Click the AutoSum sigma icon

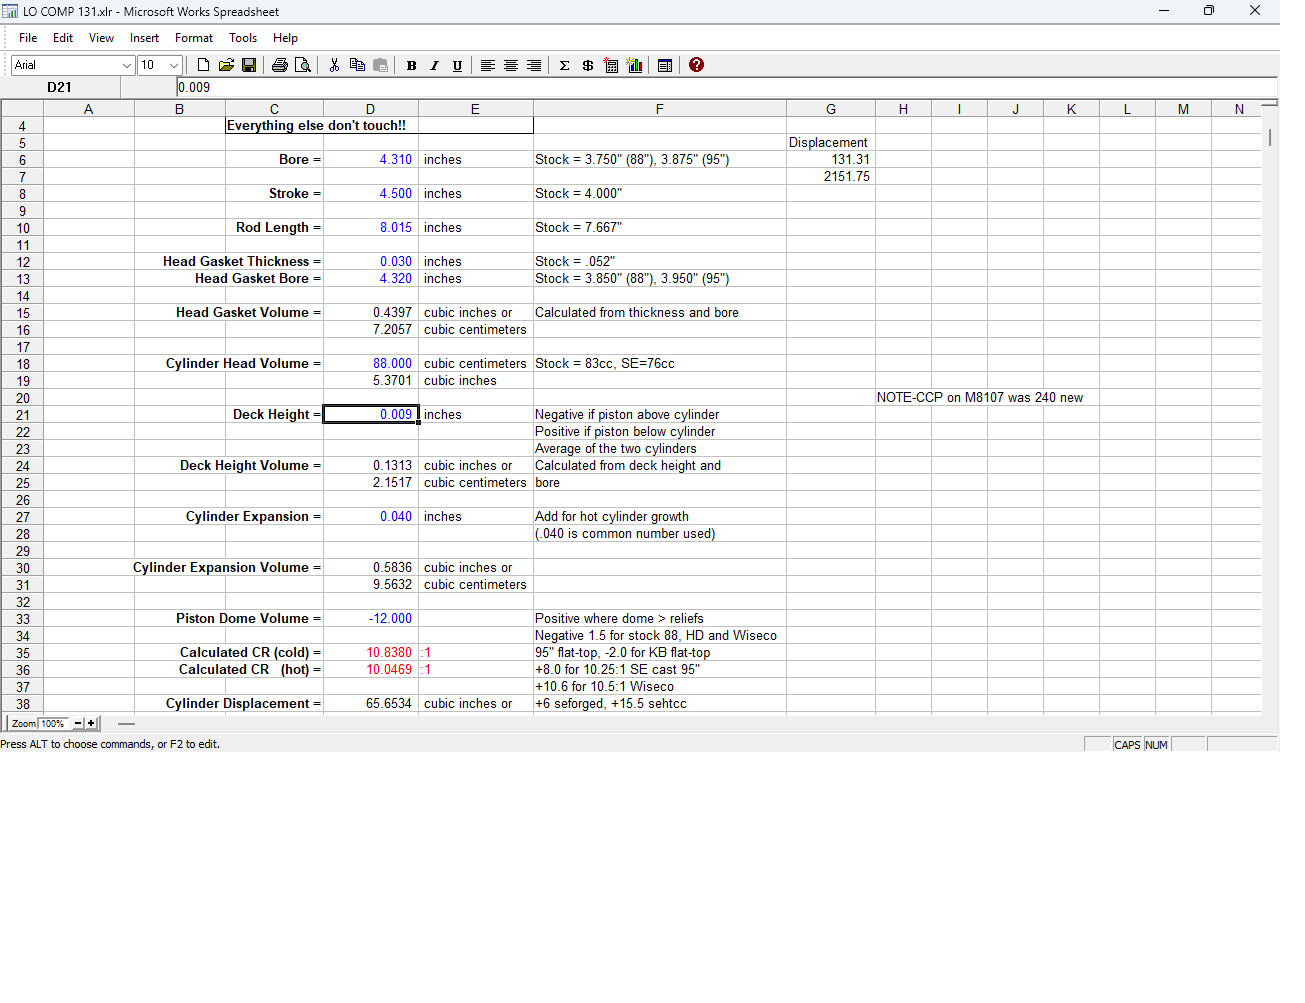coord(564,65)
